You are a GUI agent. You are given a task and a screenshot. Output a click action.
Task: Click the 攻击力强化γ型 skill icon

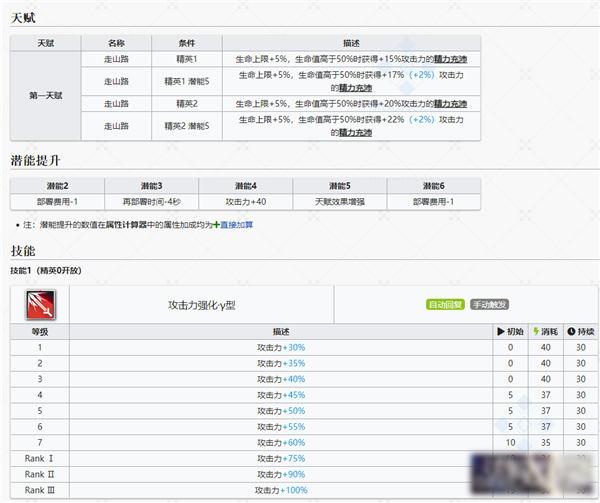click(x=41, y=304)
